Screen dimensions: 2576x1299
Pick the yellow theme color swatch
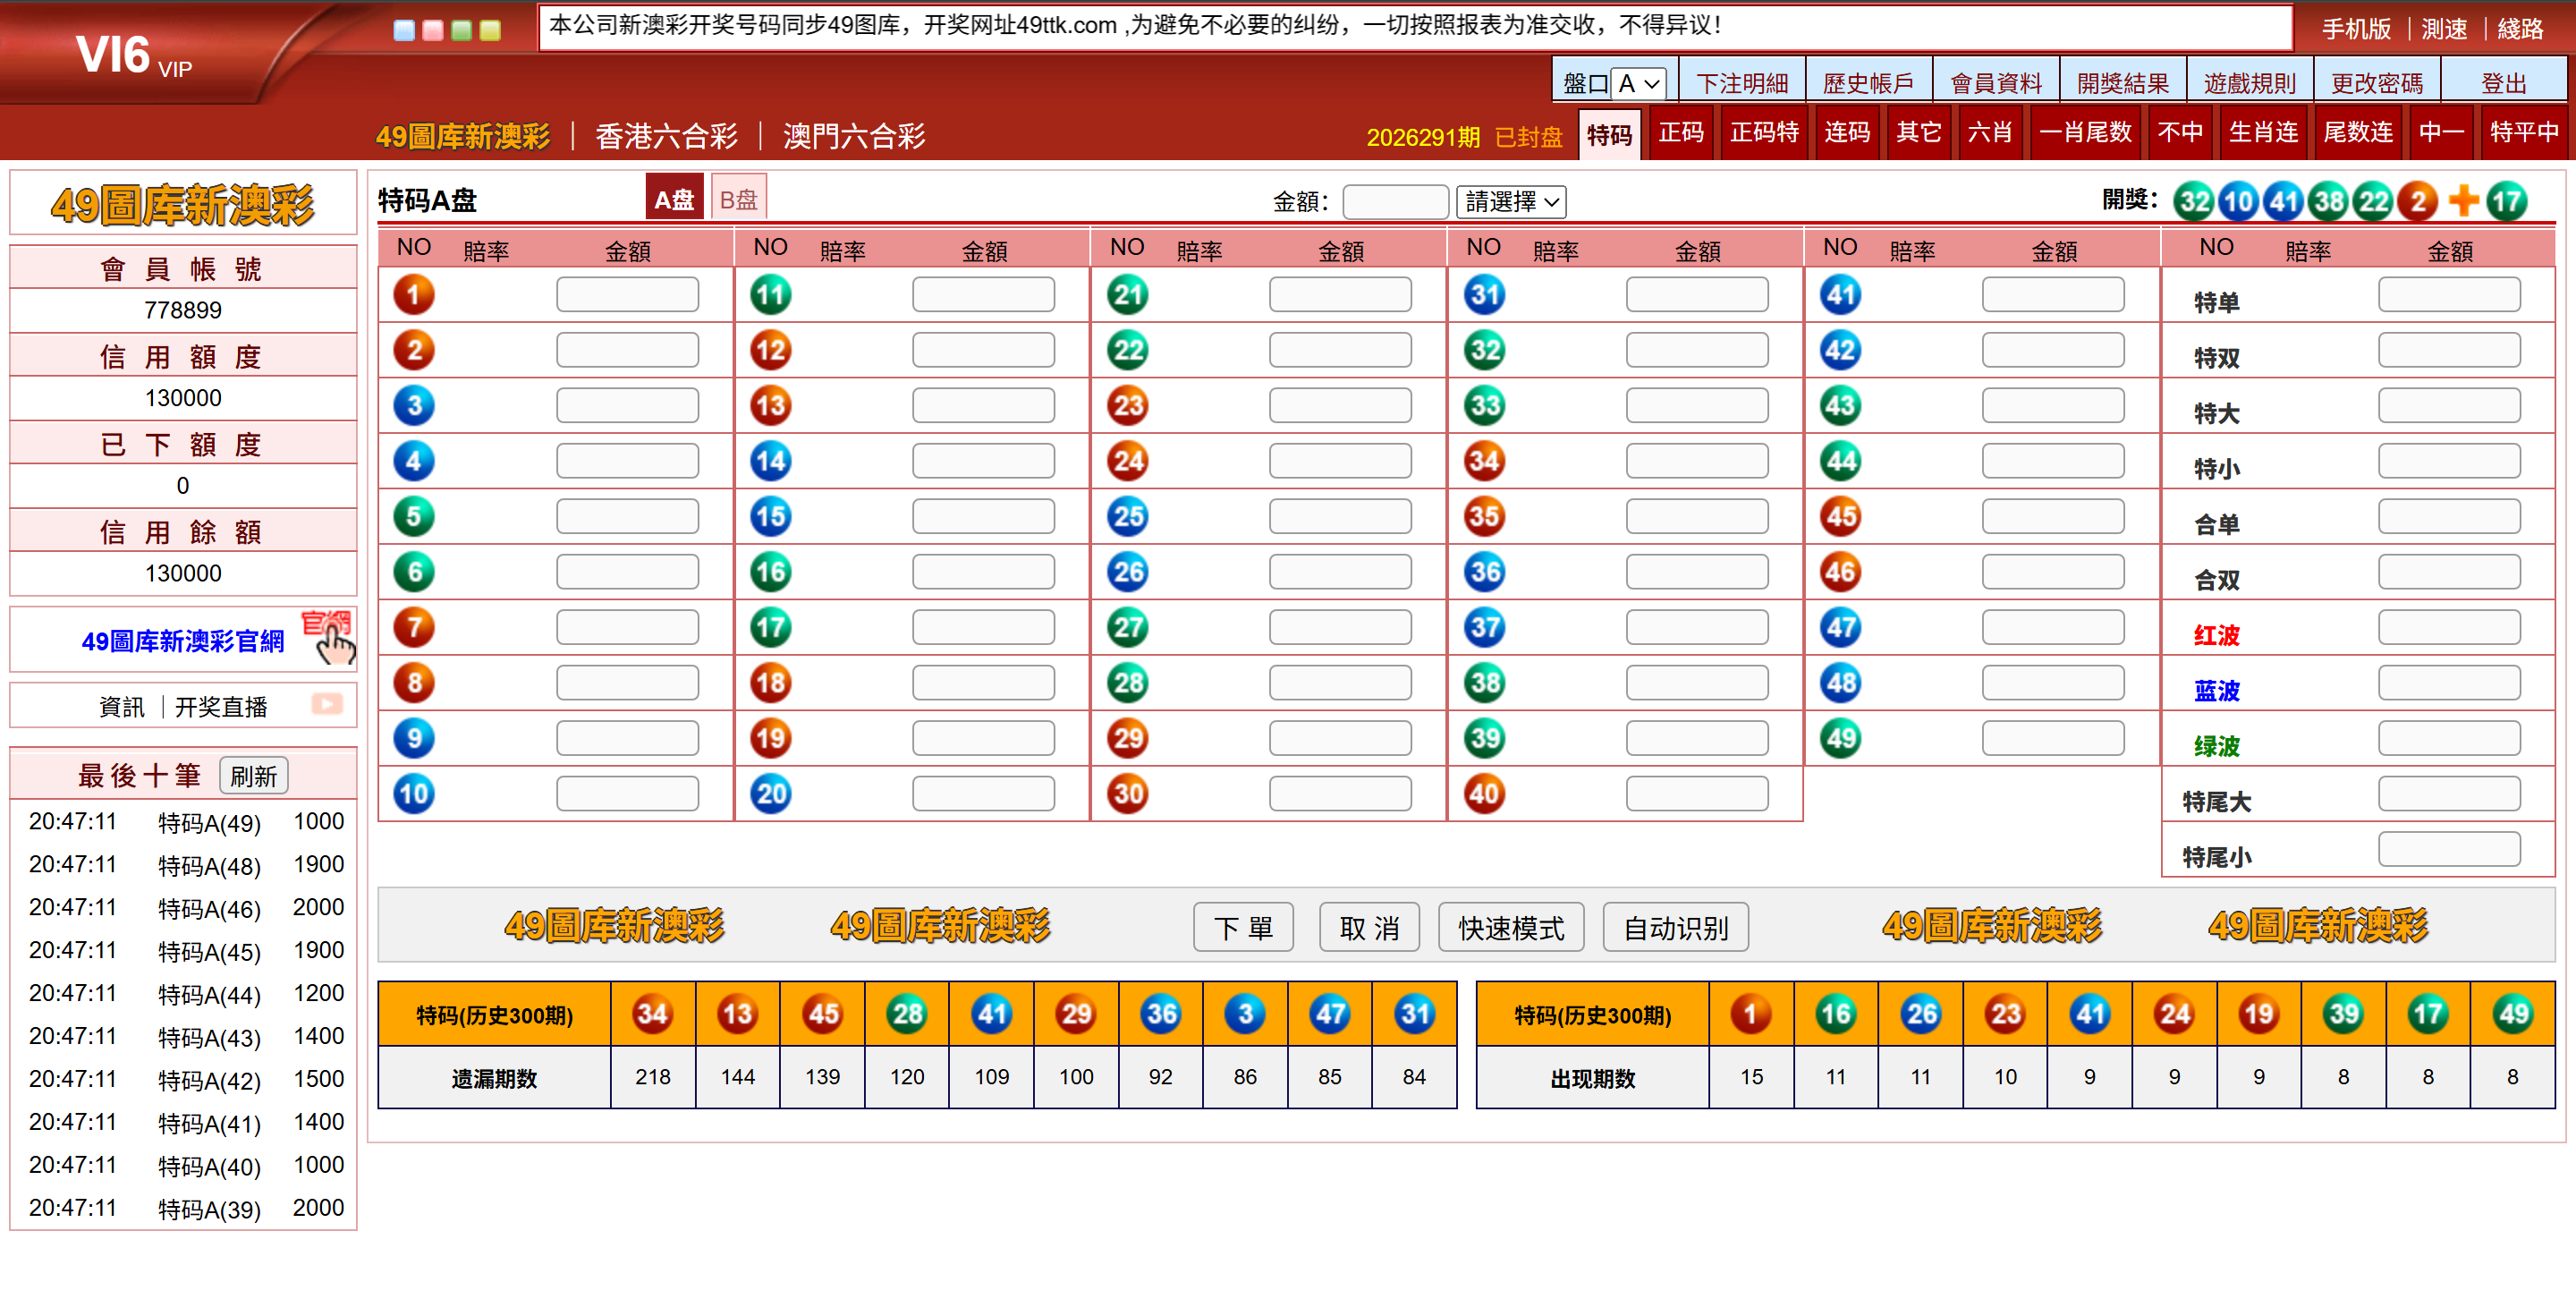point(490,31)
